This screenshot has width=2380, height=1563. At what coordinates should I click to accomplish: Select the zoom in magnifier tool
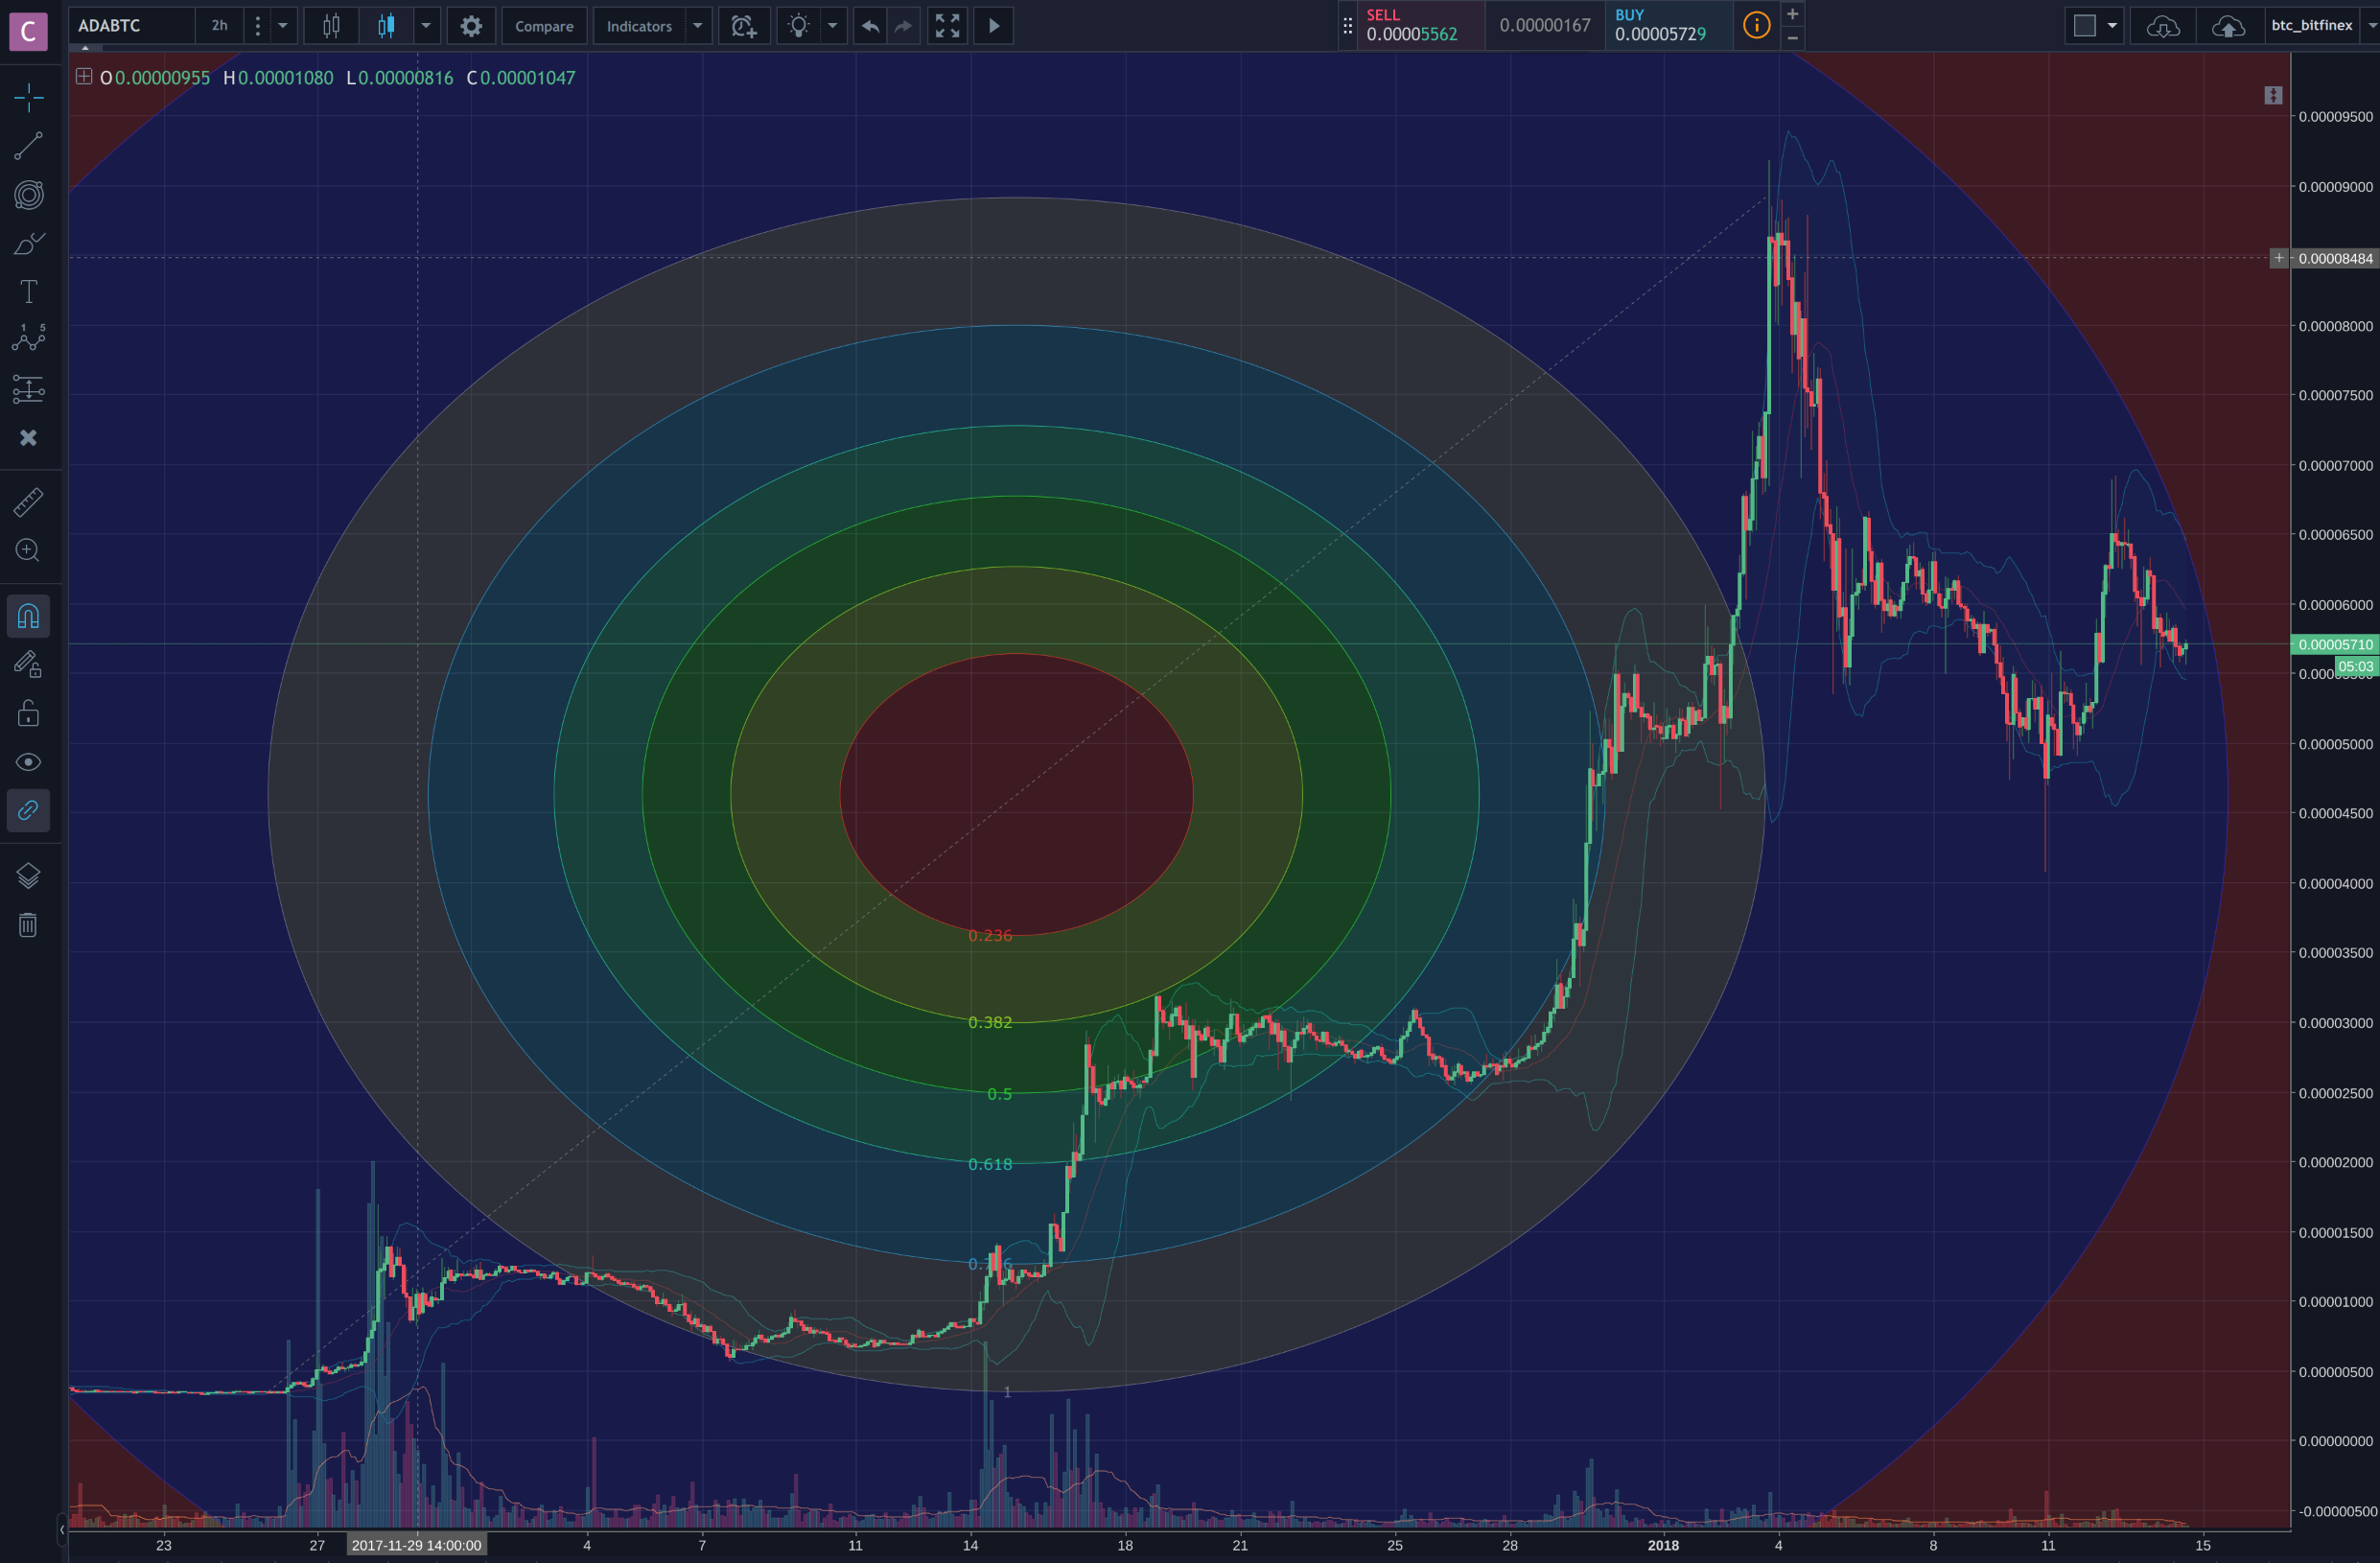click(x=28, y=550)
